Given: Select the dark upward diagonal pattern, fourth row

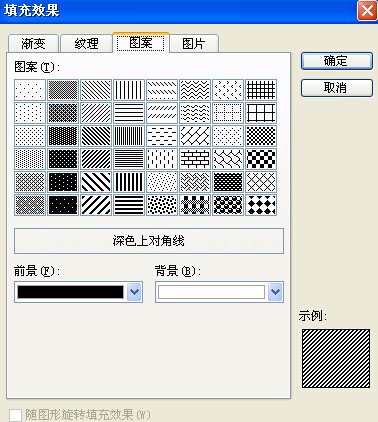Looking at the screenshot, I should [x=96, y=159].
